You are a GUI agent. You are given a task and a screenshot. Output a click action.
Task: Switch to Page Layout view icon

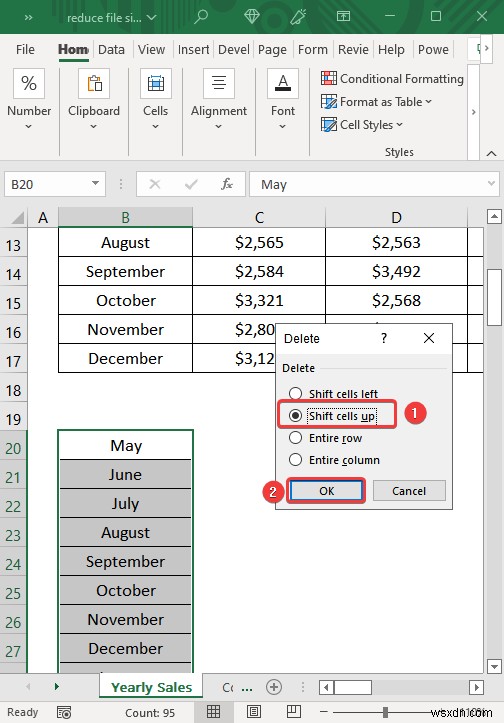254,711
